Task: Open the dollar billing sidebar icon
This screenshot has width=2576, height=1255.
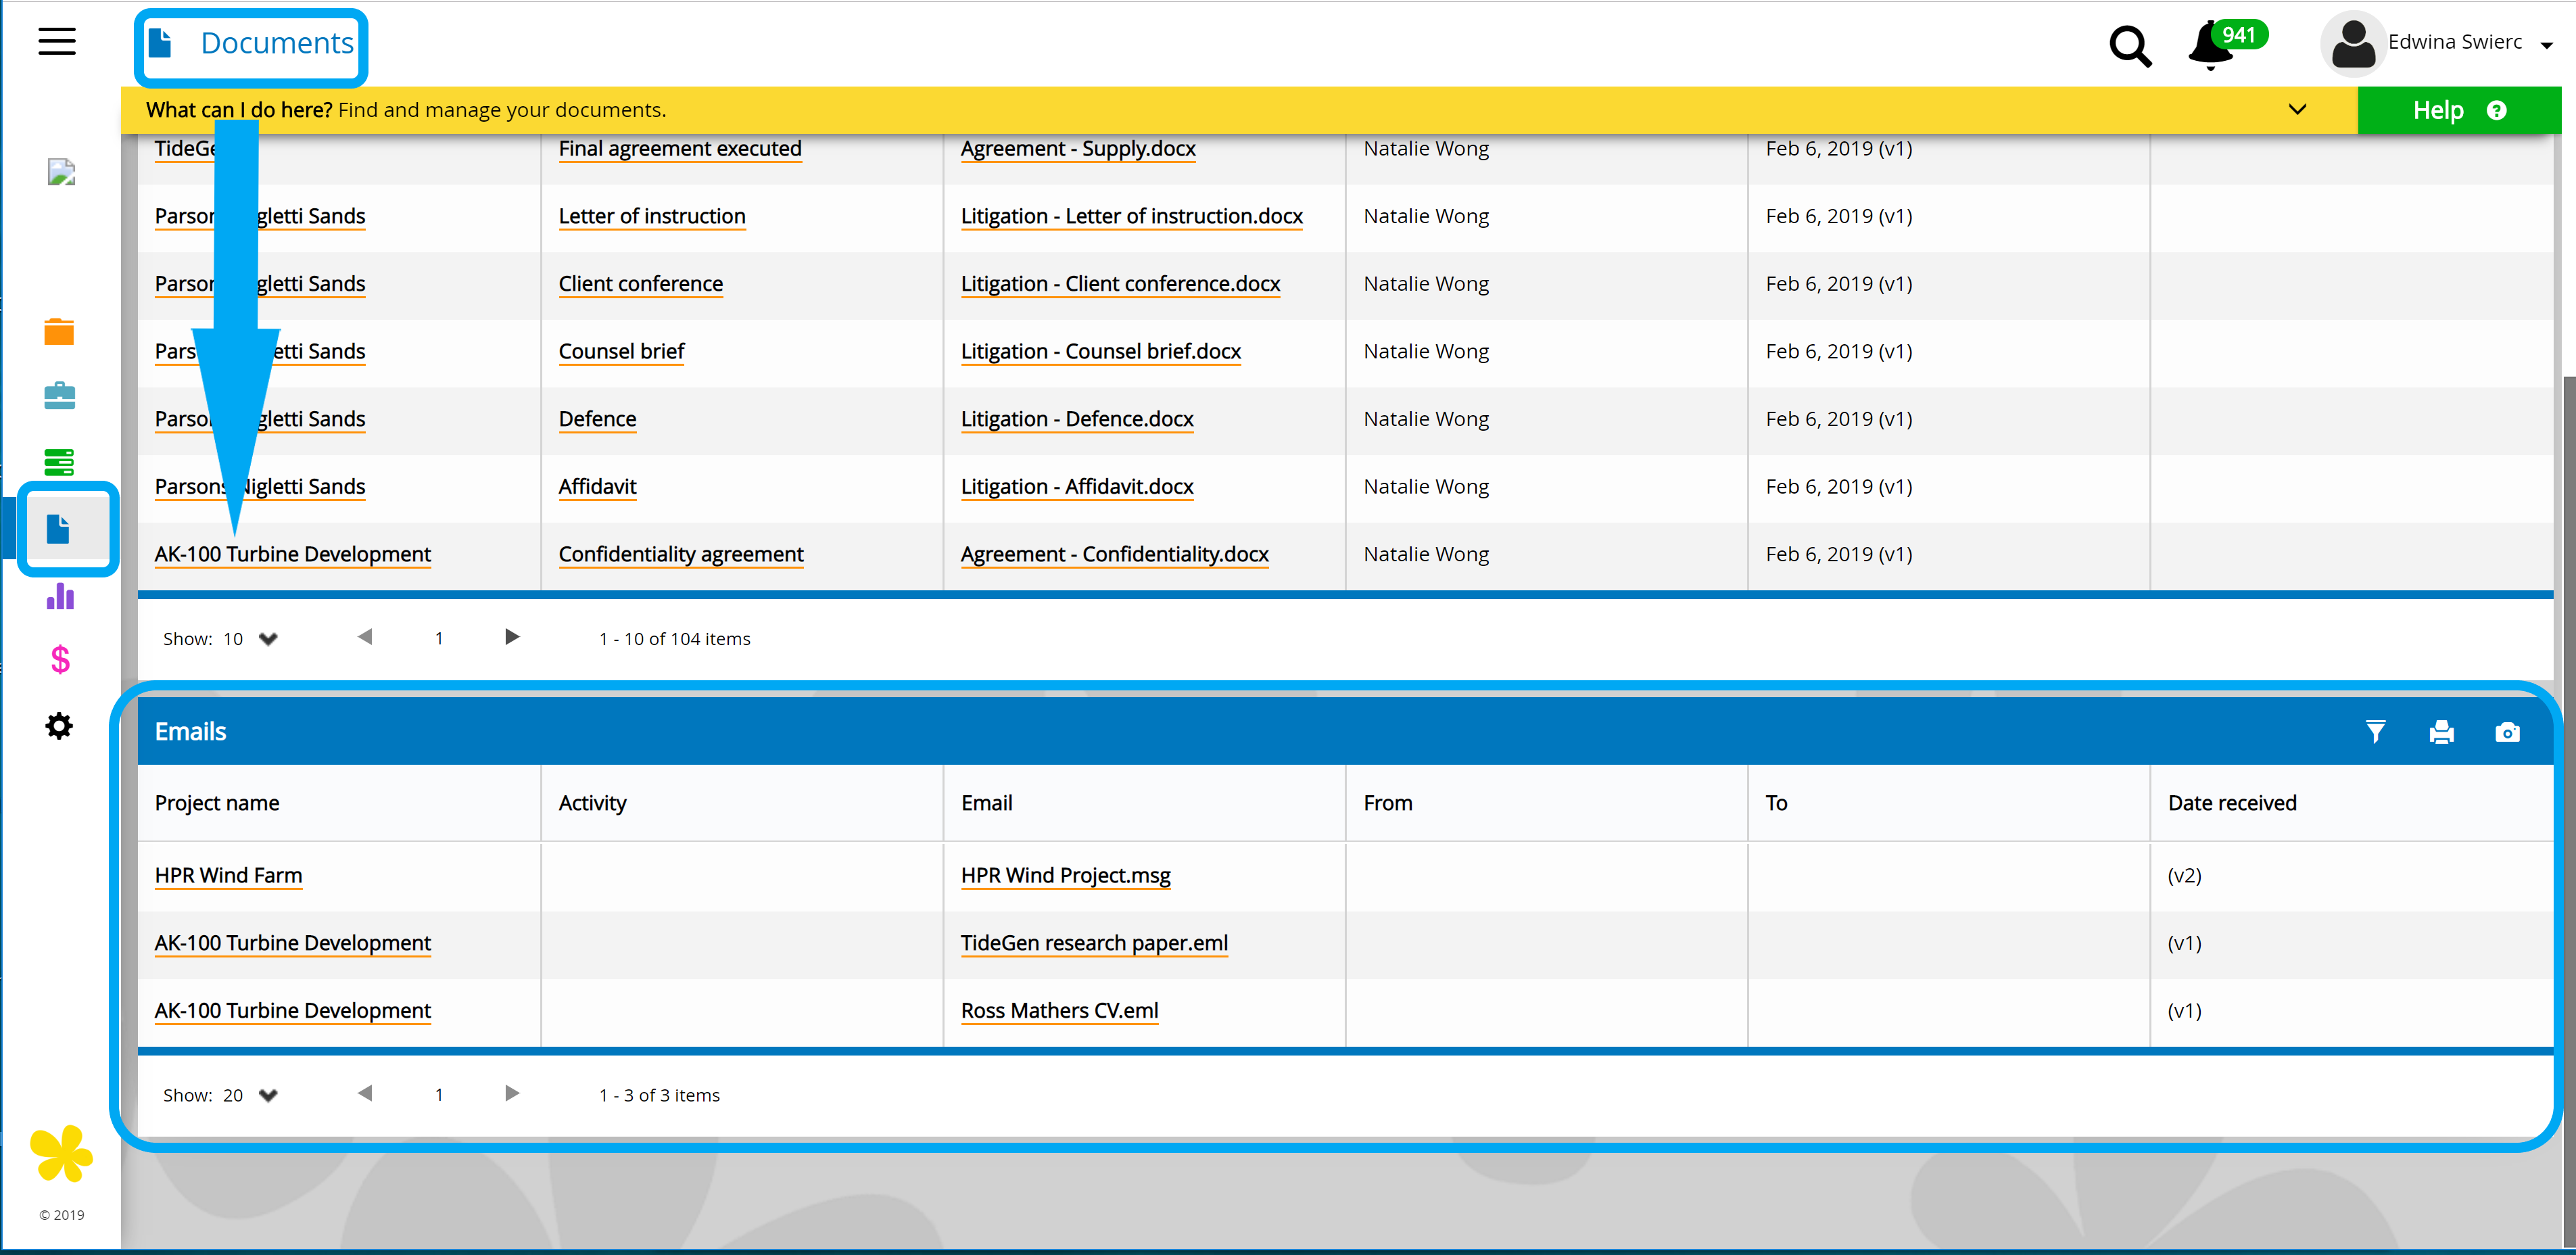Action: (x=60, y=660)
